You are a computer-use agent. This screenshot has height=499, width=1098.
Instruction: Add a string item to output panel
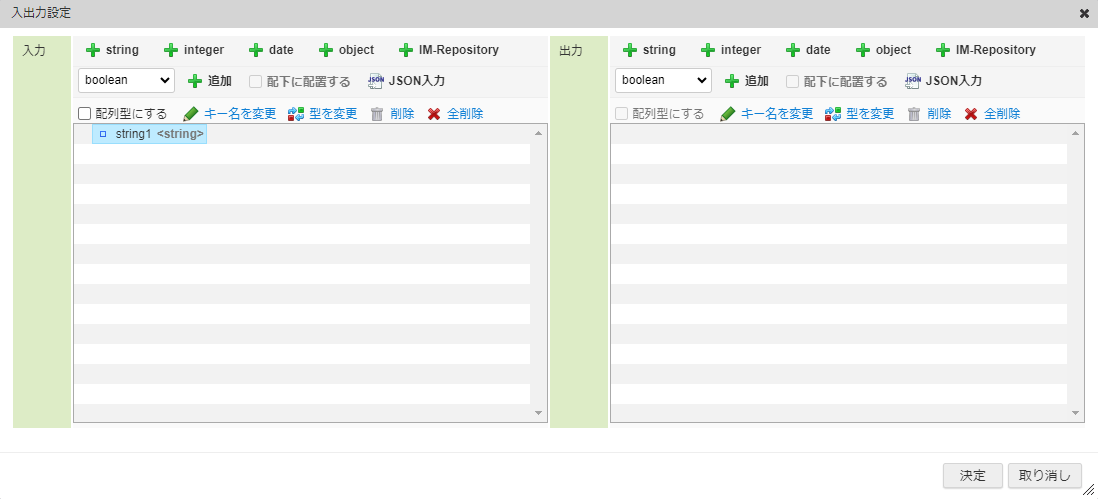[648, 50]
